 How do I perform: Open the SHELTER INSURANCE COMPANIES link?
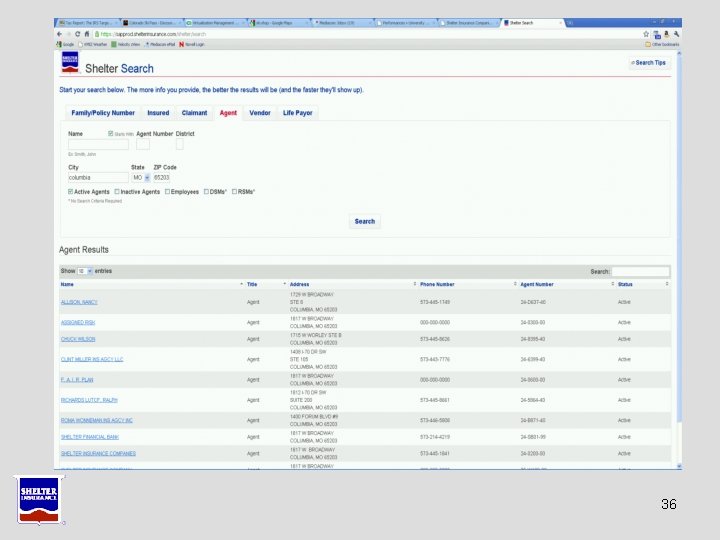pos(98,453)
